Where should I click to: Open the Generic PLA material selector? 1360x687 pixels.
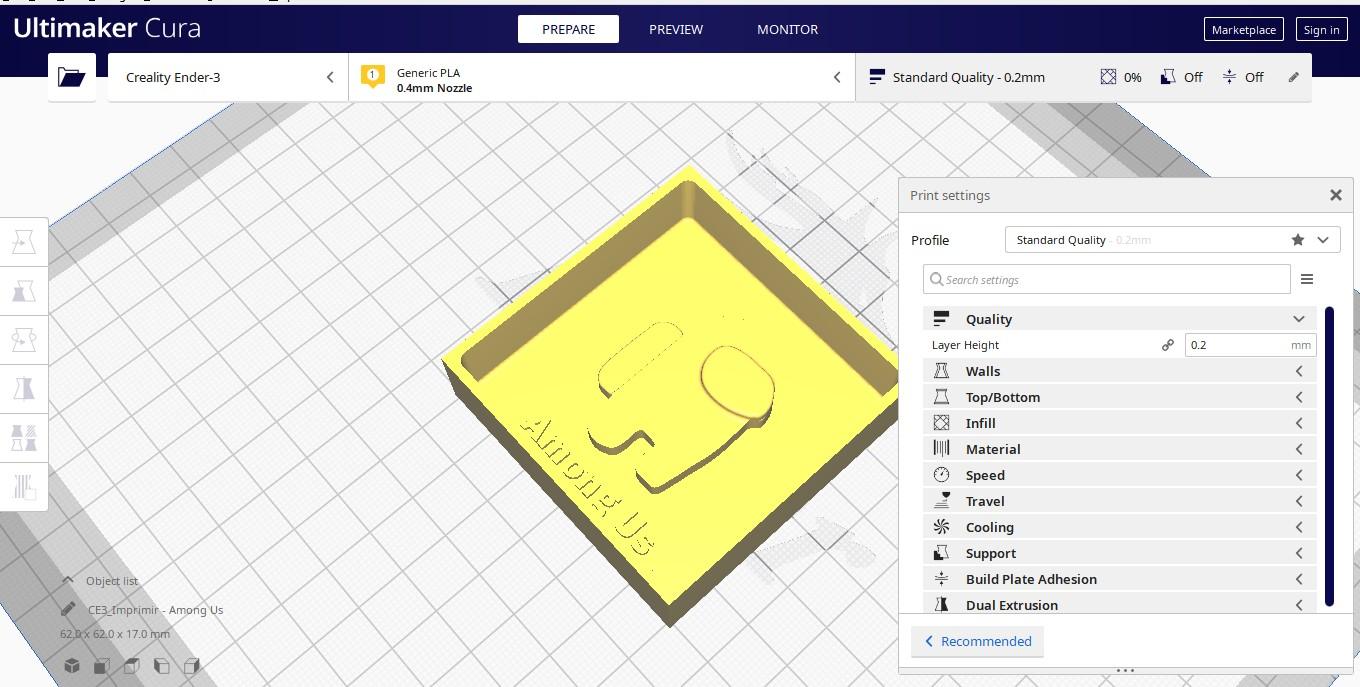point(602,77)
